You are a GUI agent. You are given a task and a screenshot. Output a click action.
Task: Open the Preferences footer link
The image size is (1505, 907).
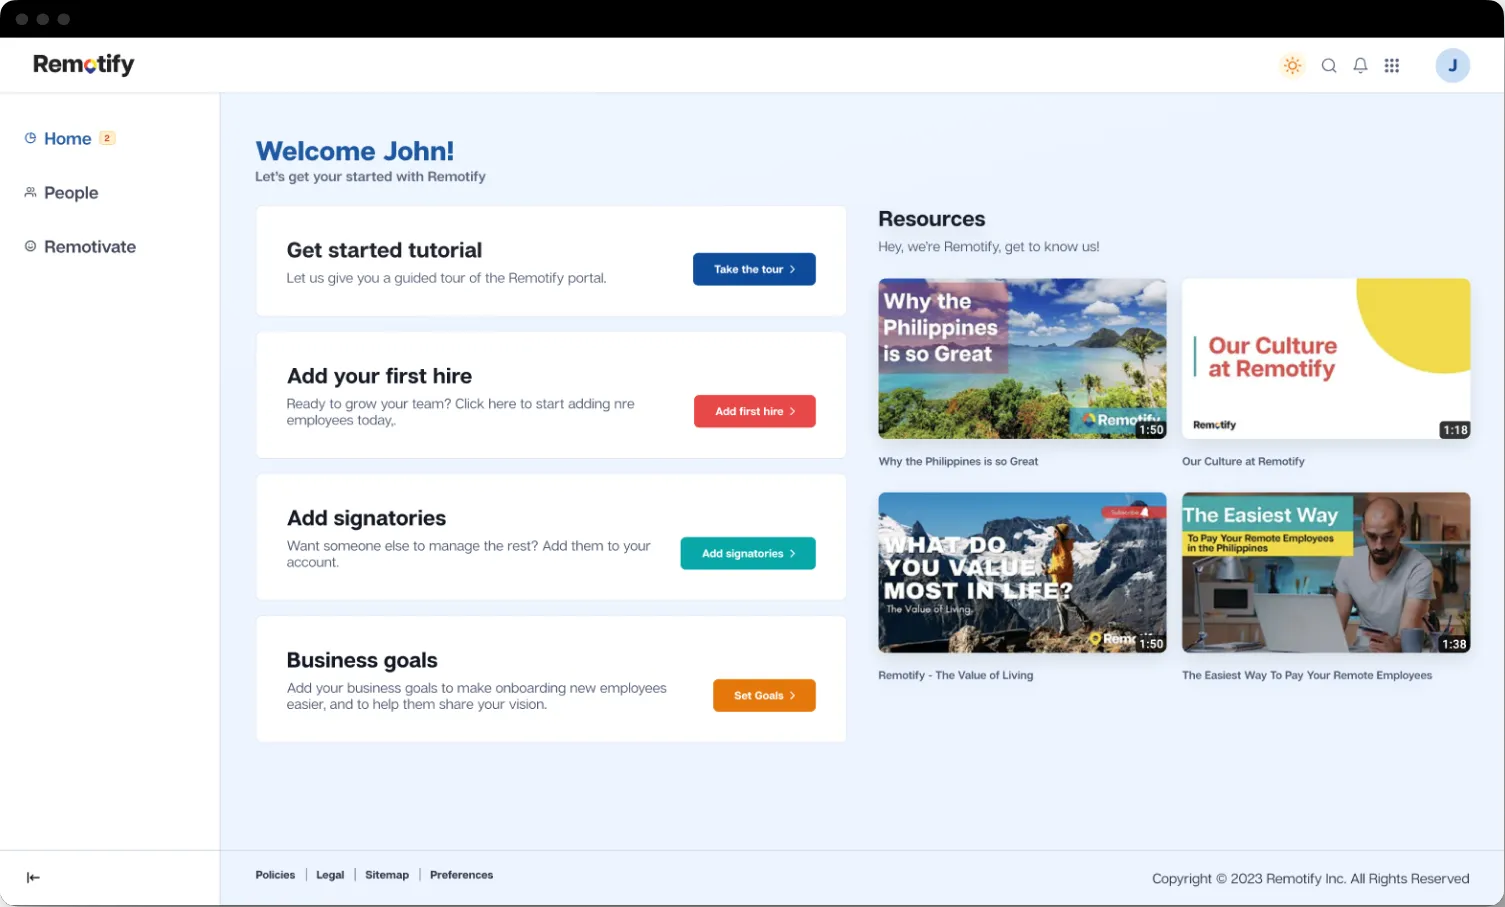click(x=461, y=875)
